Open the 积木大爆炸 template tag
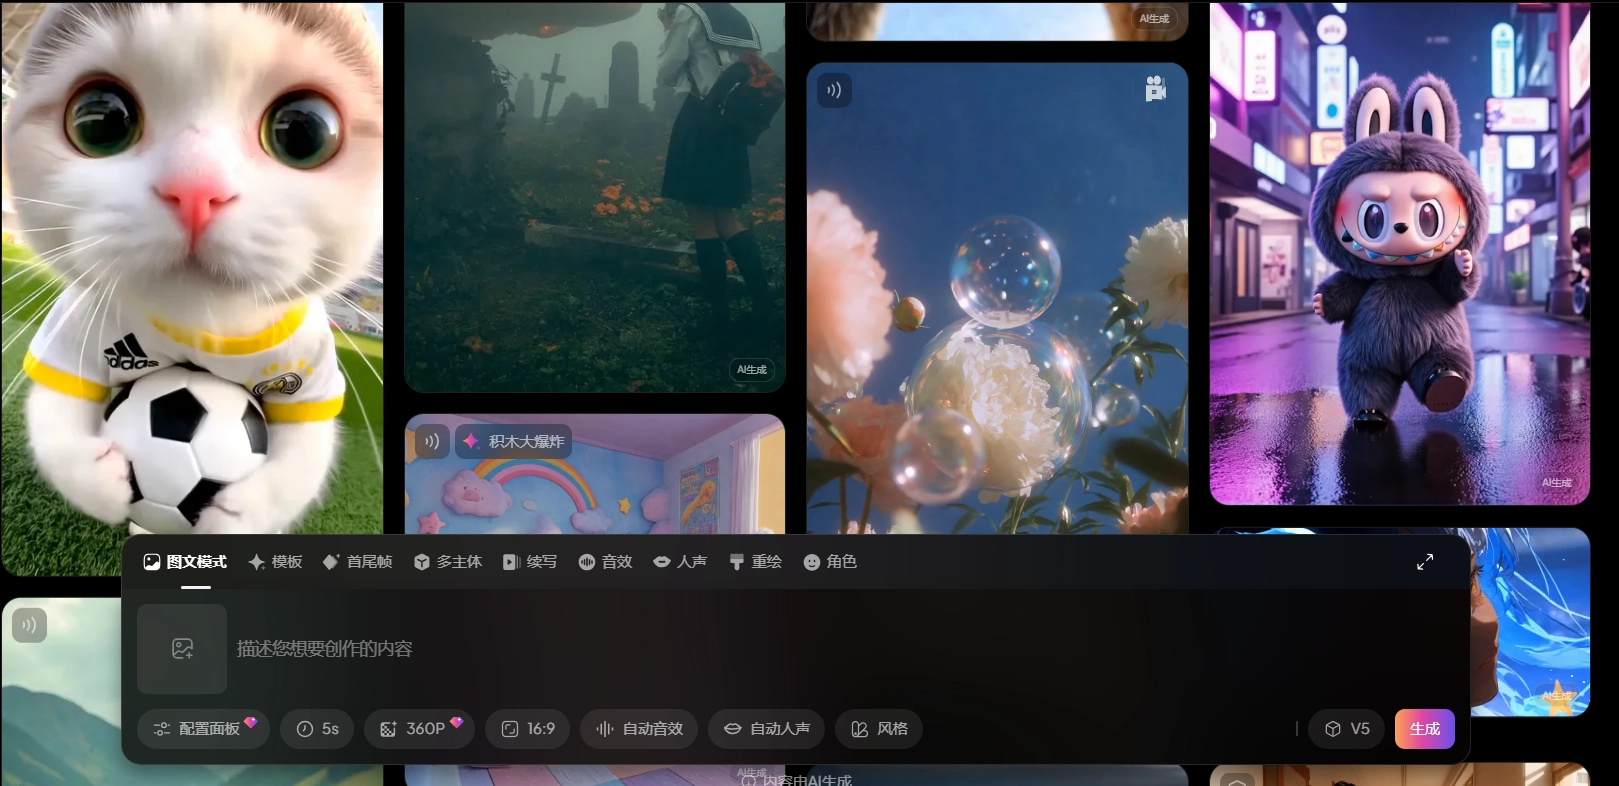Viewport: 1619px width, 786px height. (x=514, y=441)
